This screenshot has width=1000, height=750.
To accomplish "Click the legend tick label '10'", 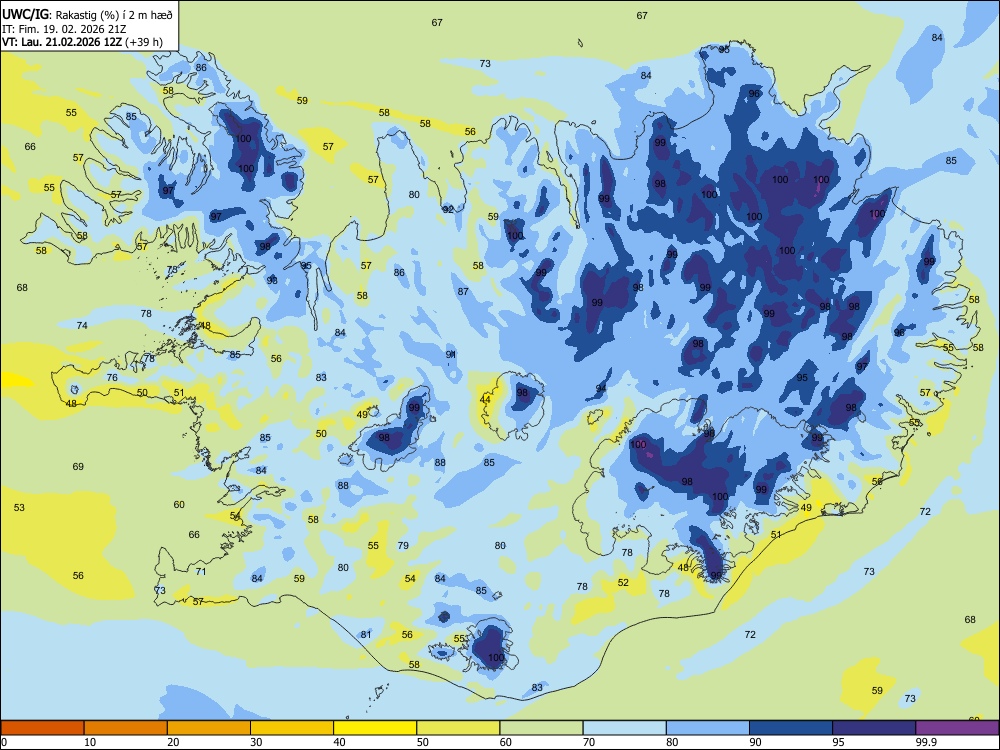I will coord(91,742).
